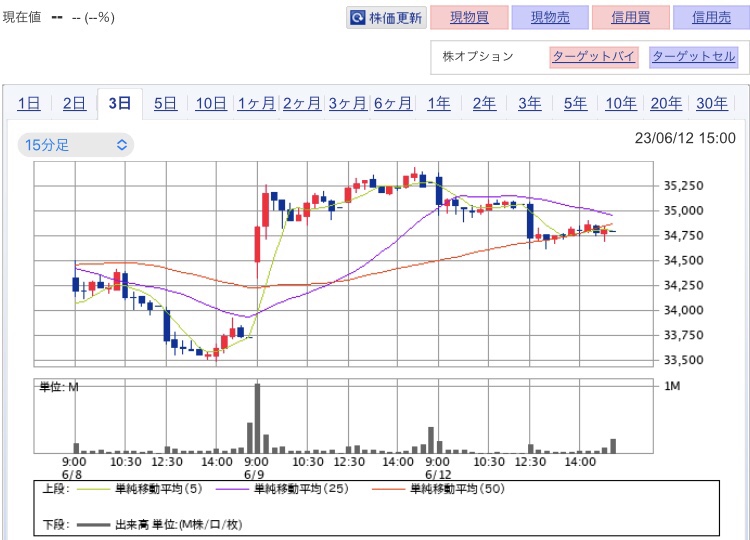
Task: Switch to the 10年 chart tab
Action: click(621, 103)
